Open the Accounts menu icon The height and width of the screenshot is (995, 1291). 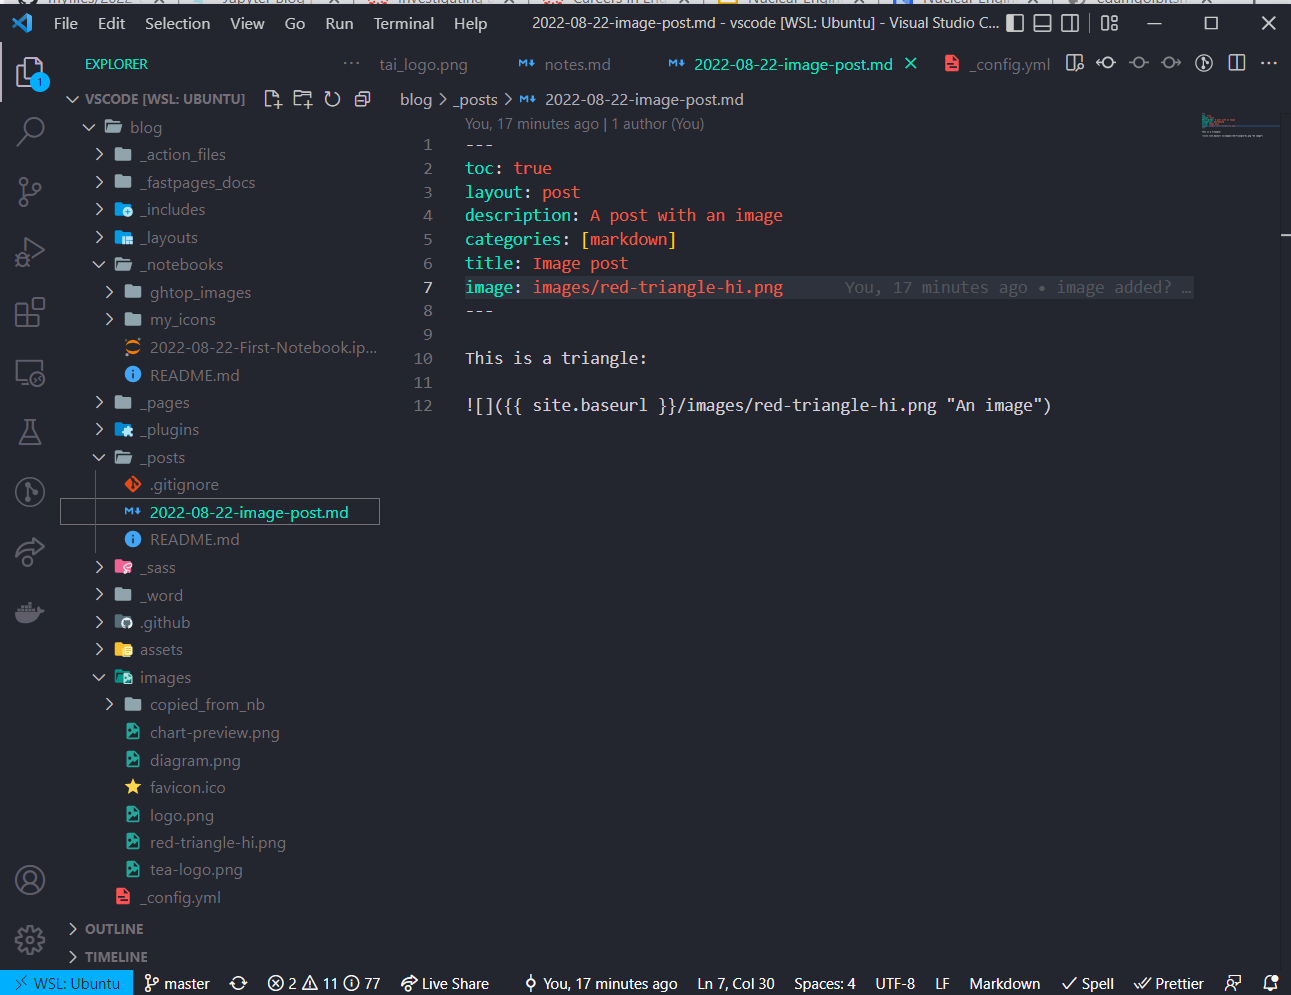click(30, 880)
